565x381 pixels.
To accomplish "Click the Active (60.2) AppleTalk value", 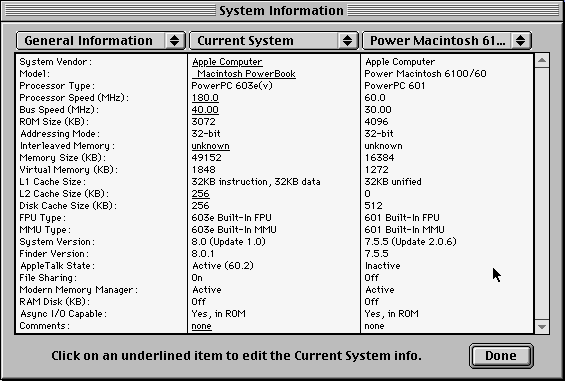I will point(223,266).
